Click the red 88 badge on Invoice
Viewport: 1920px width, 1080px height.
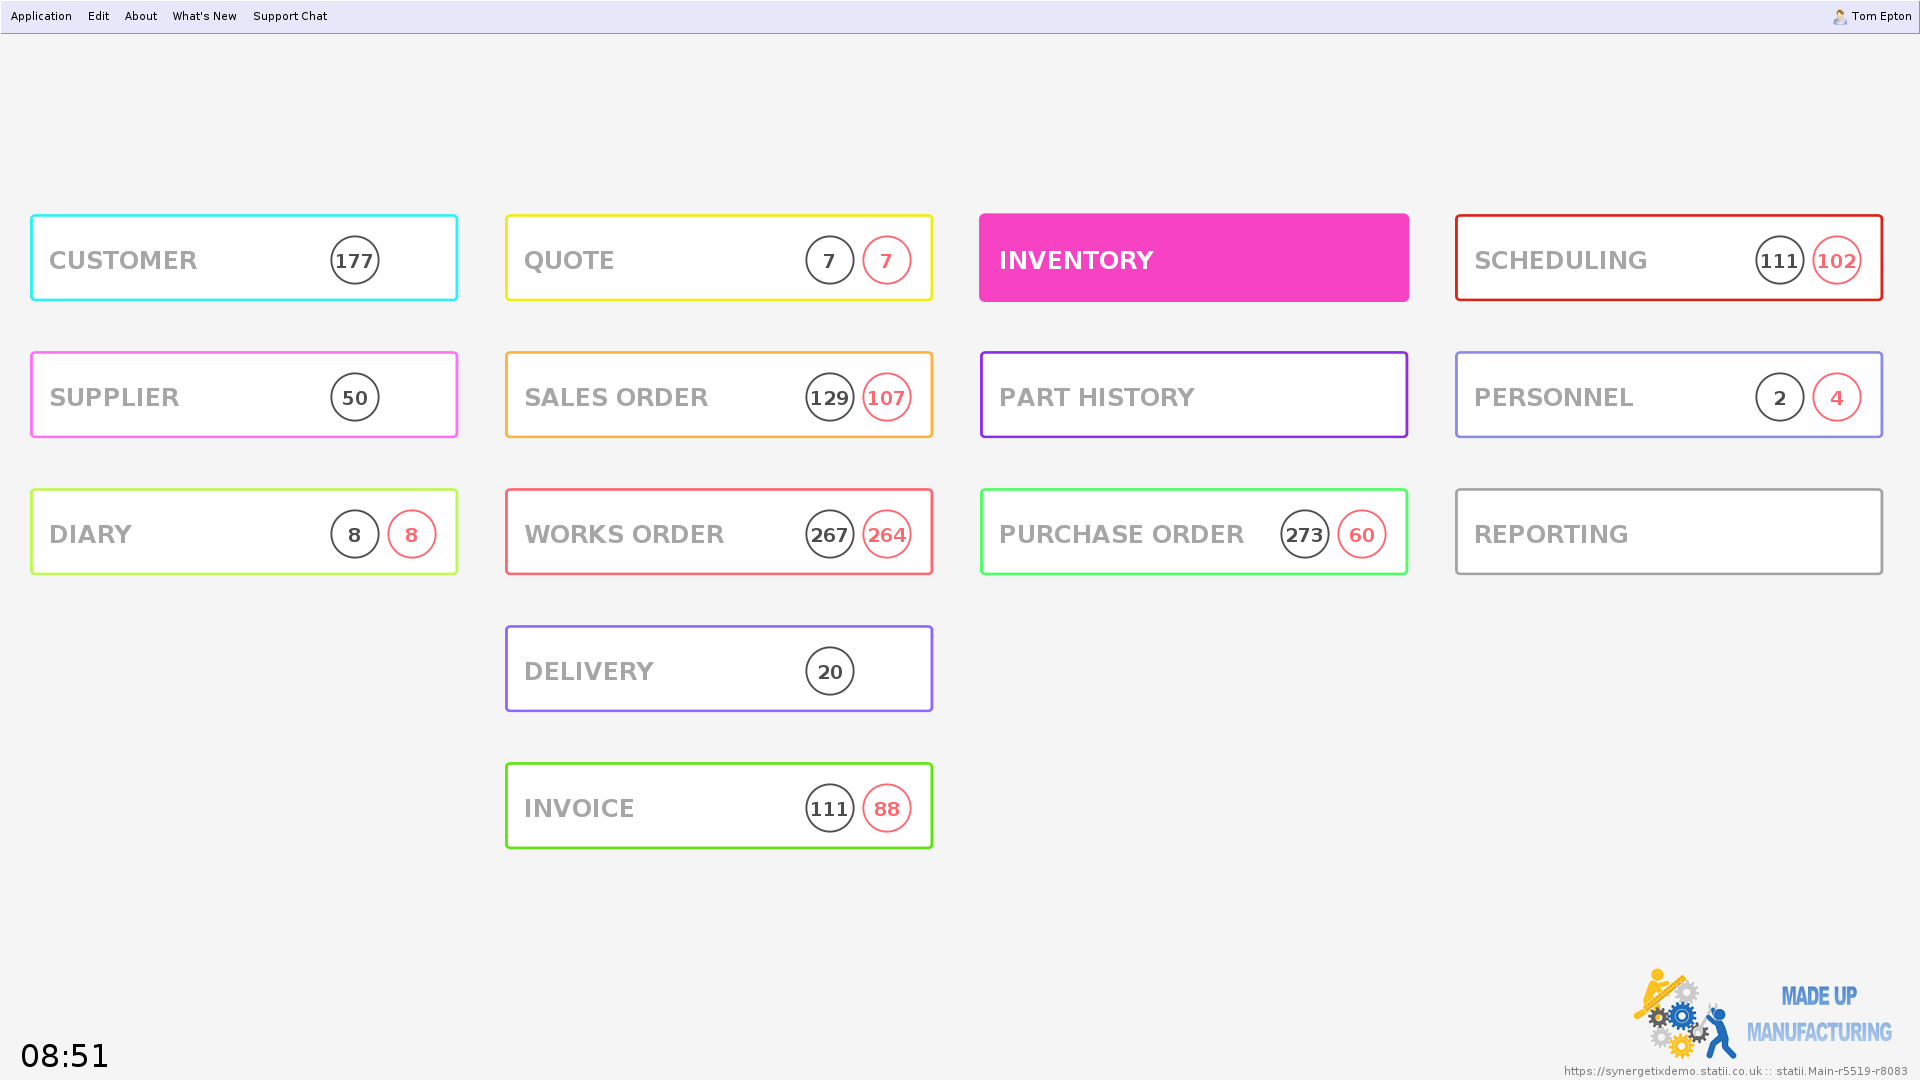(886, 808)
